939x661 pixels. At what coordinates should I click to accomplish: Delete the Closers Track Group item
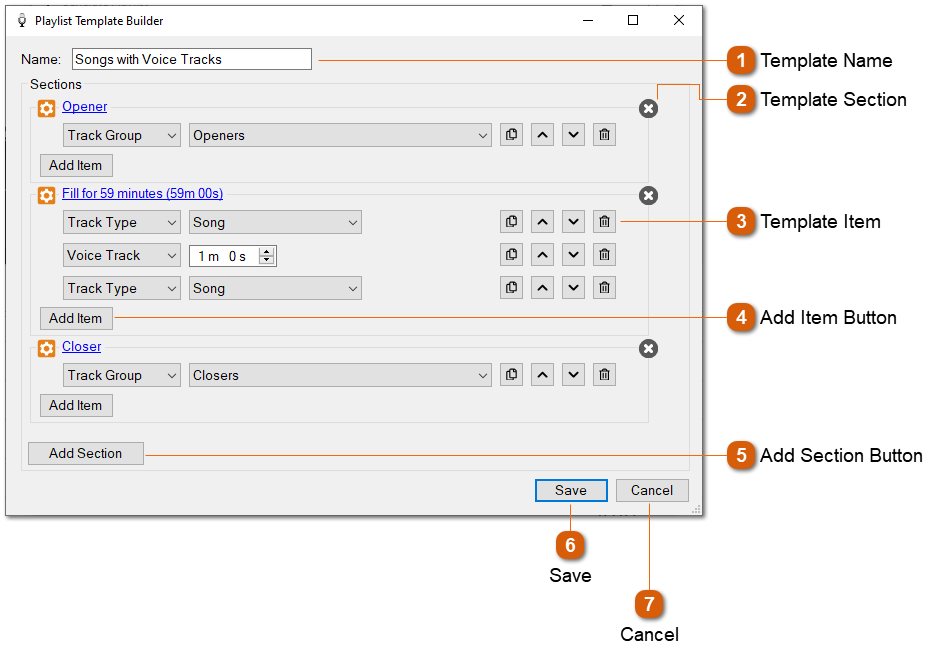[604, 374]
